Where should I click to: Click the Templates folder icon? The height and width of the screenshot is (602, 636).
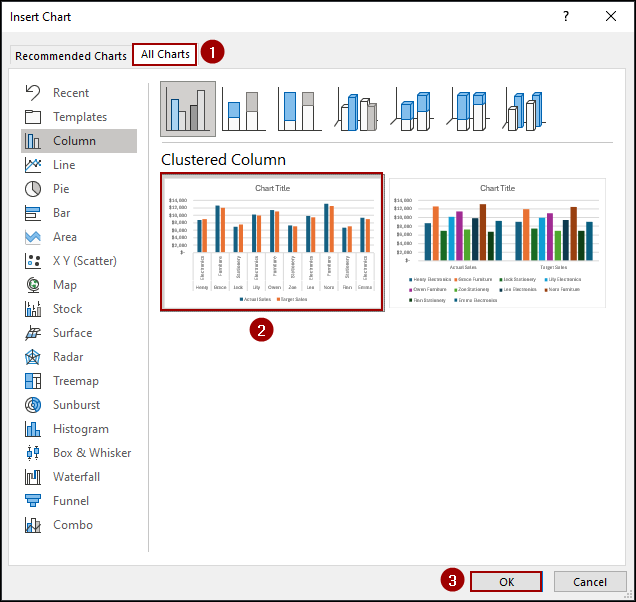pos(33,117)
